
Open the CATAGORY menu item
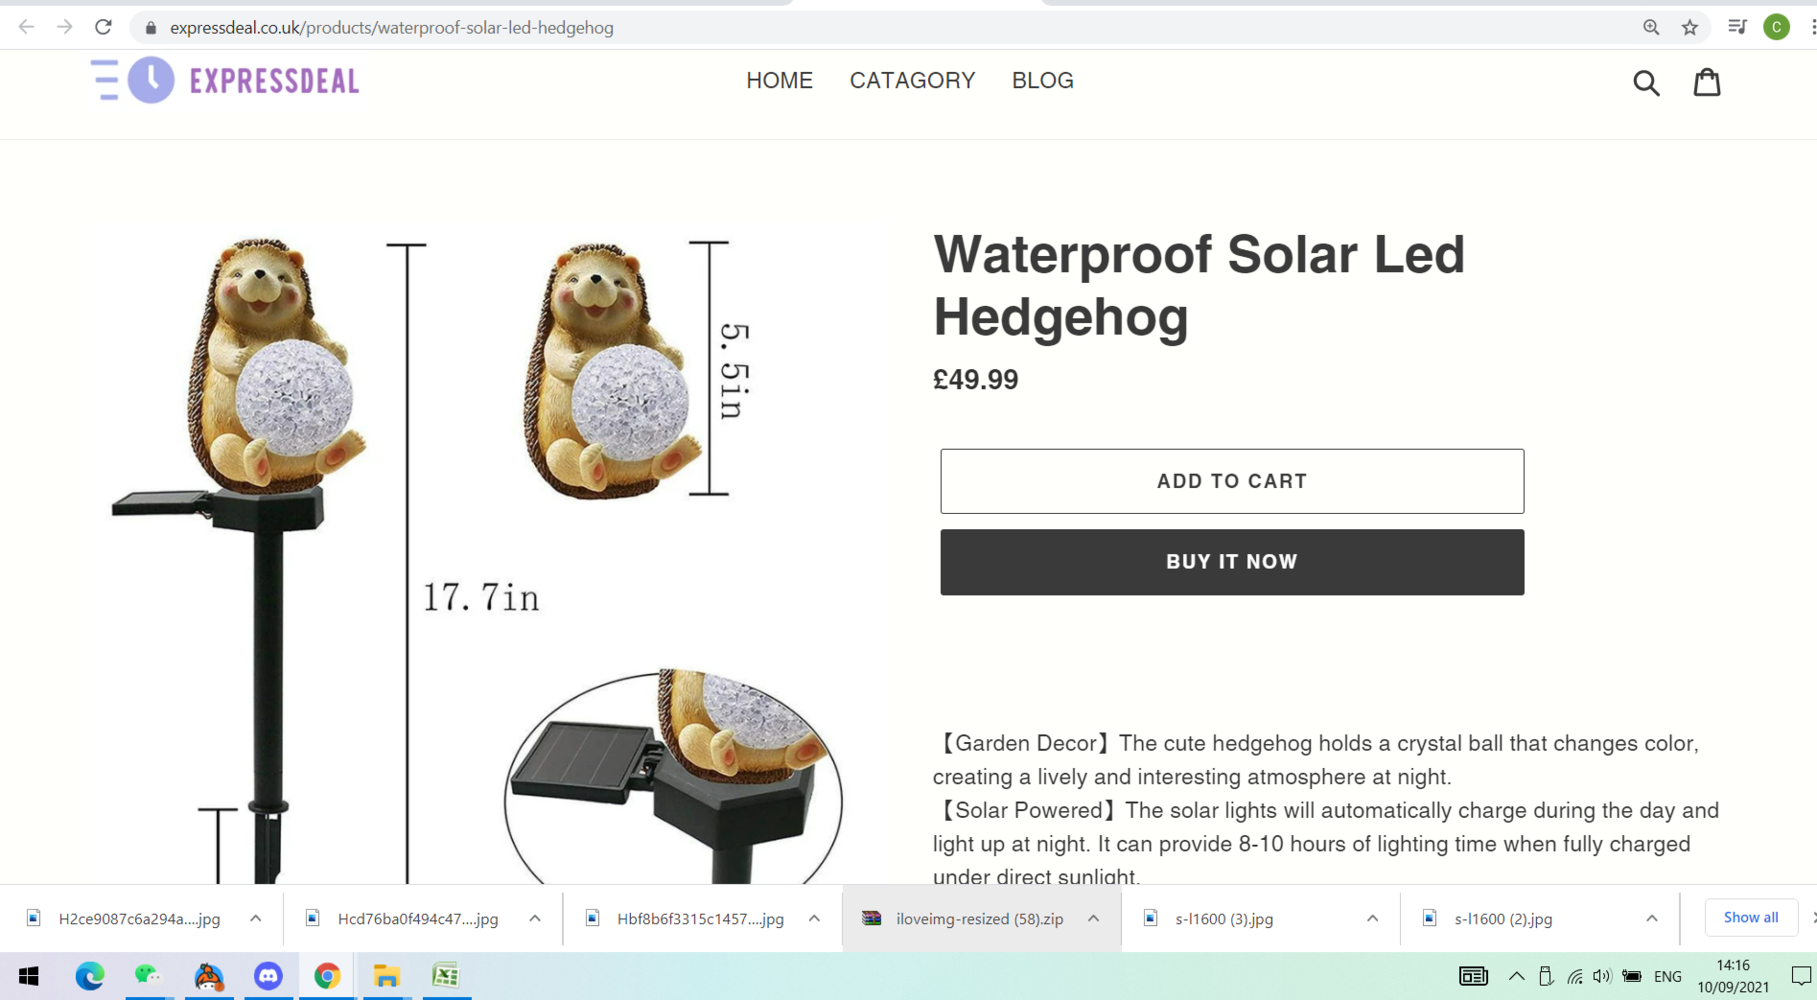912,80
